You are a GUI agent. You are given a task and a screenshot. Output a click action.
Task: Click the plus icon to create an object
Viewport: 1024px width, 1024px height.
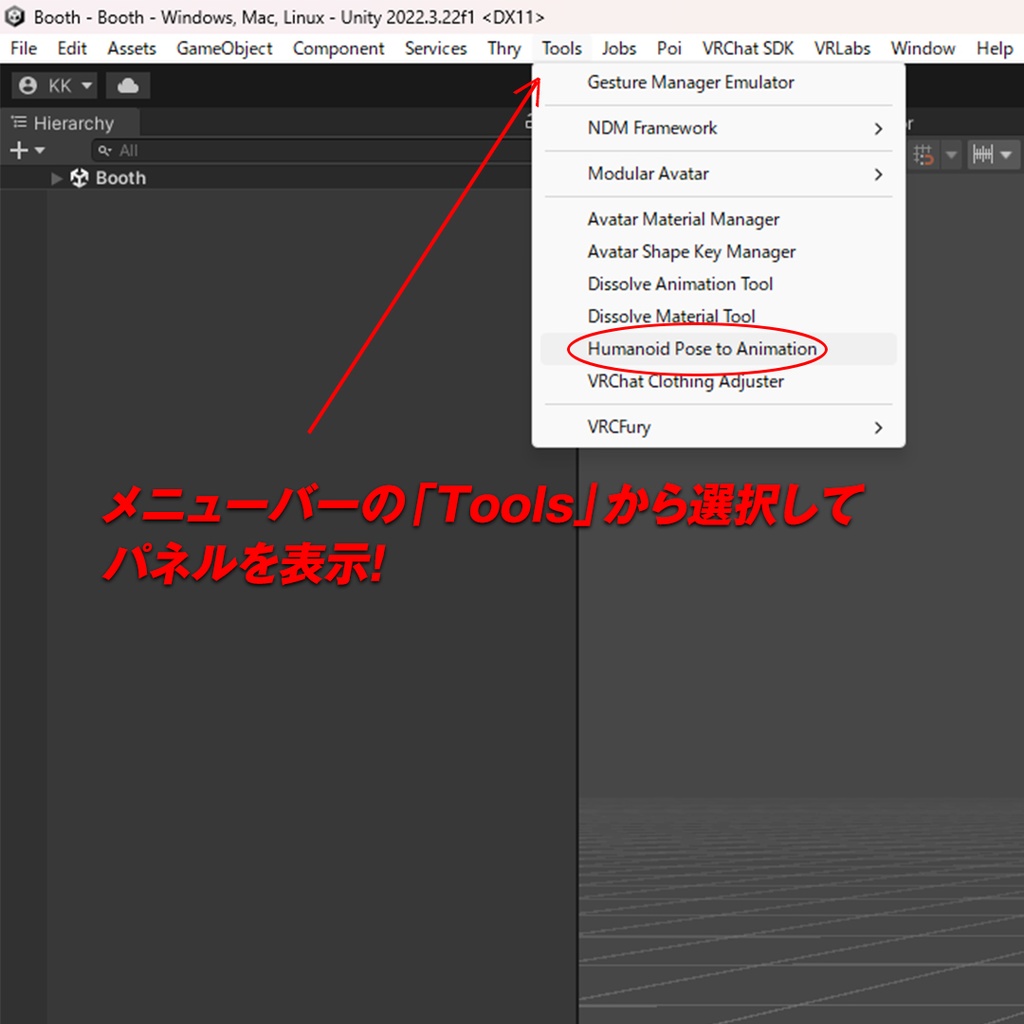point(17,150)
